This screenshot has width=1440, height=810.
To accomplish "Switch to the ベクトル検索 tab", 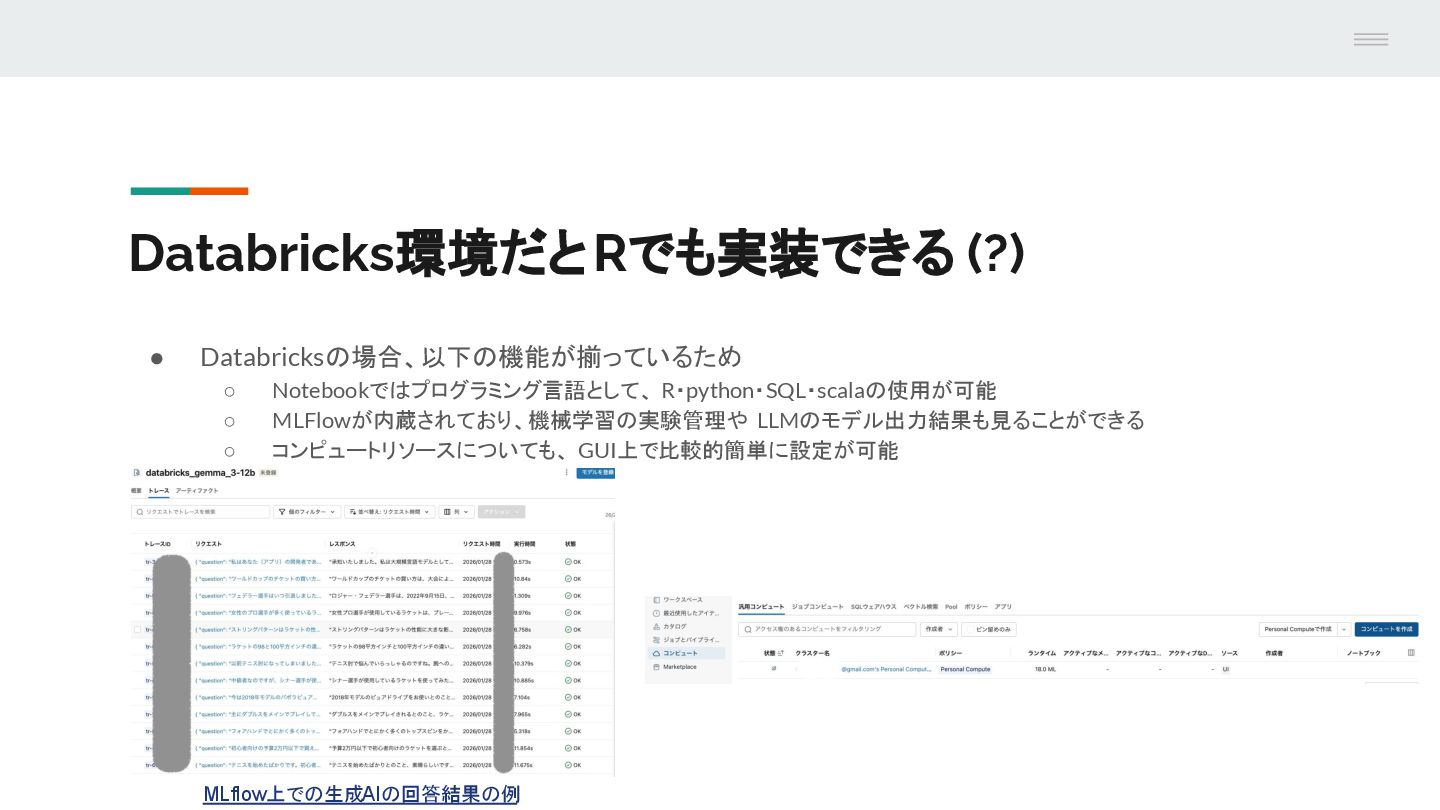I will (x=921, y=607).
